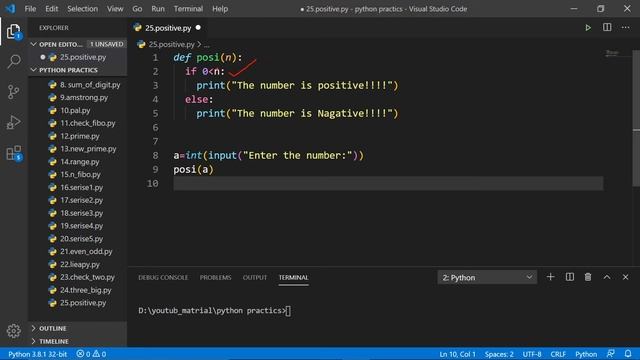This screenshot has height=360, width=640.
Task: Open 24.three_big.py file
Action: [85, 290]
